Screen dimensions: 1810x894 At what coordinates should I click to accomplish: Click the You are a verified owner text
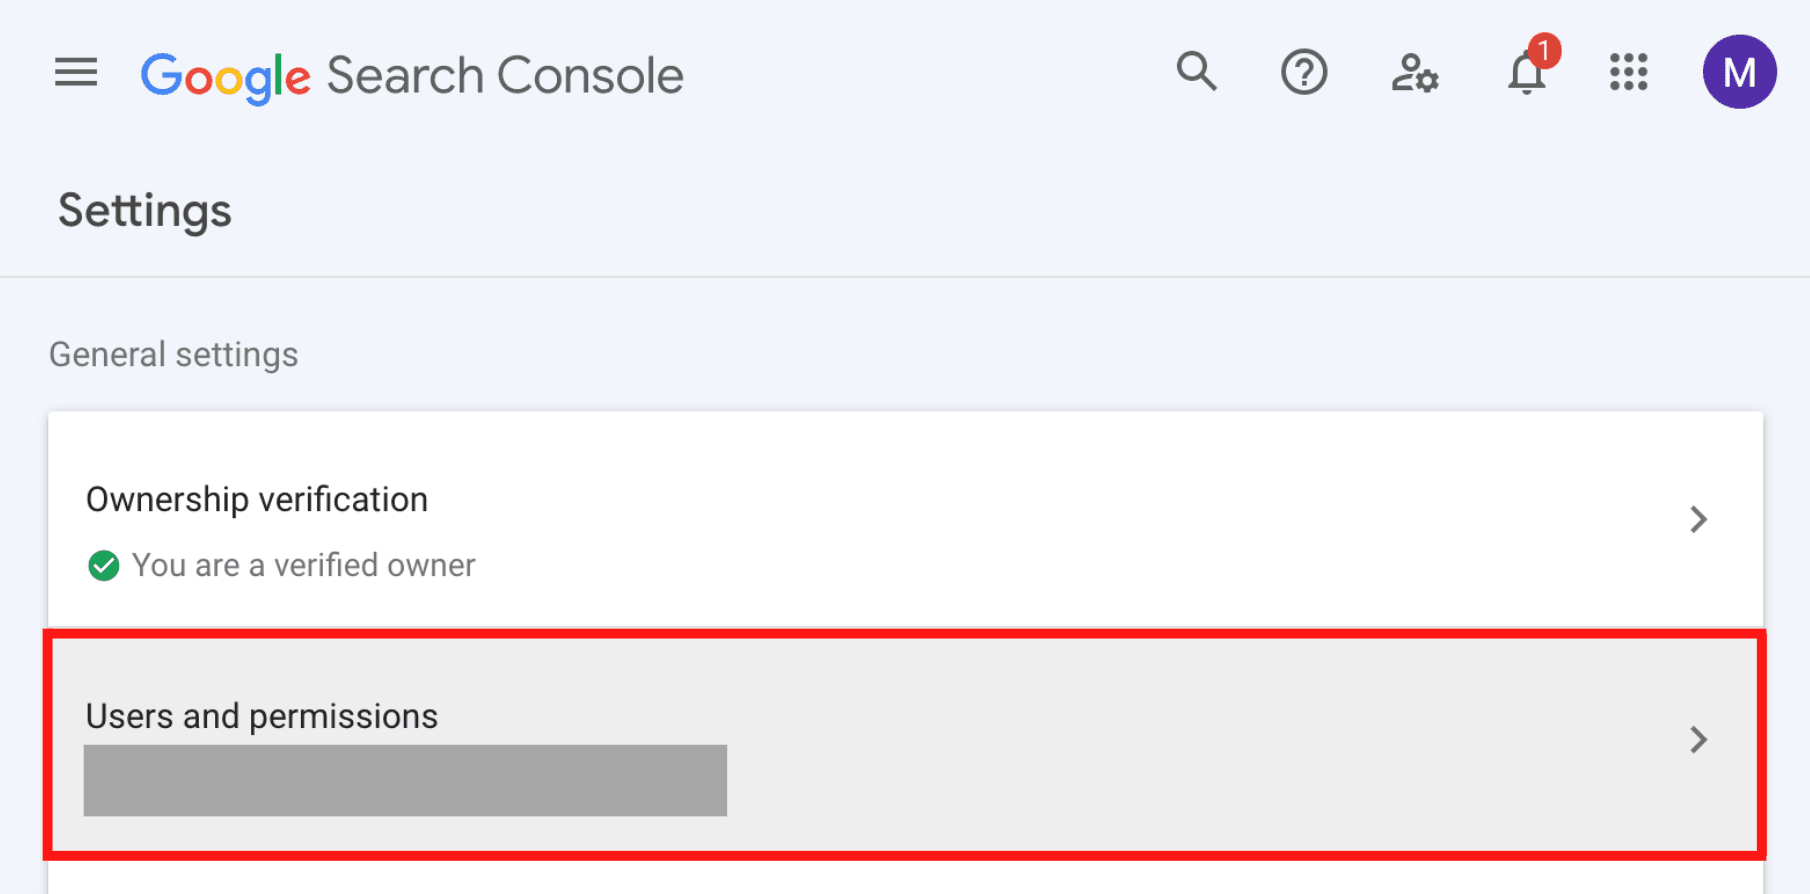click(303, 565)
